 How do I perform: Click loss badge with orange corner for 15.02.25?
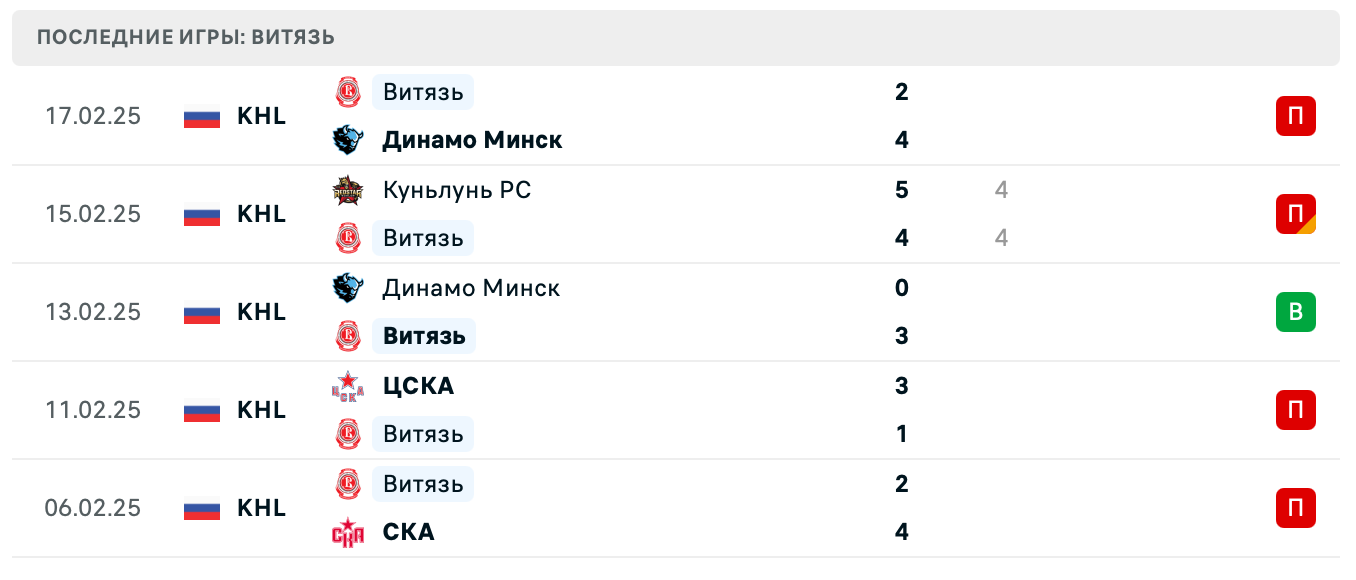pyautogui.click(x=1295, y=214)
